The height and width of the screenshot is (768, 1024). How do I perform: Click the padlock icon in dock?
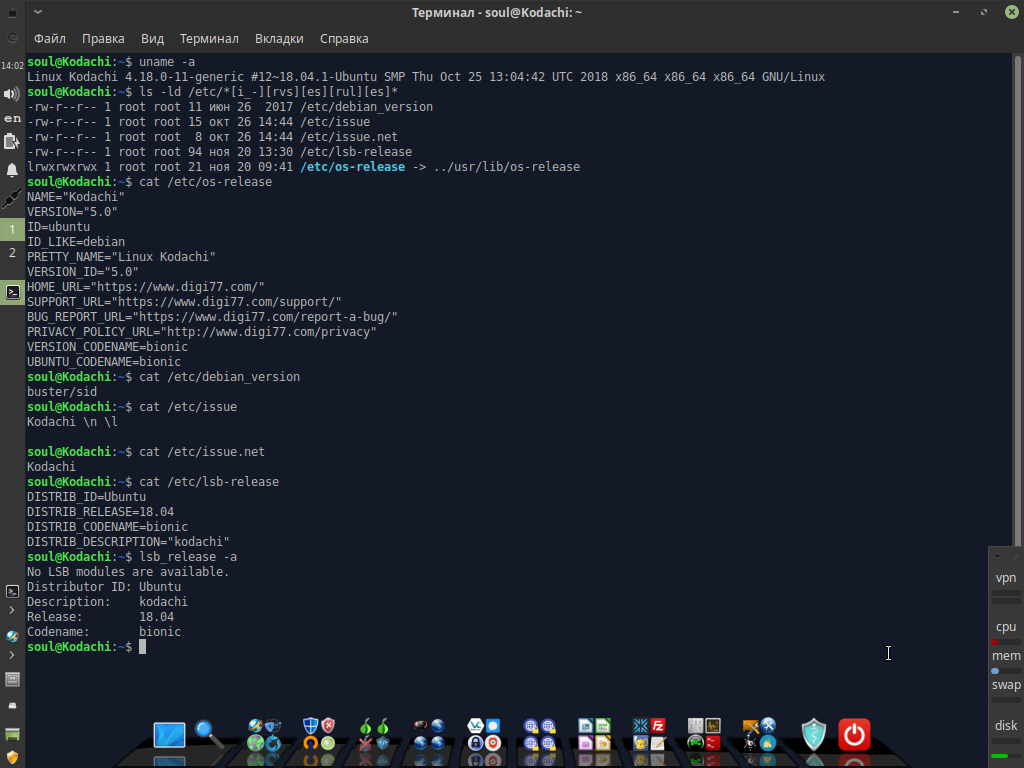[475, 743]
